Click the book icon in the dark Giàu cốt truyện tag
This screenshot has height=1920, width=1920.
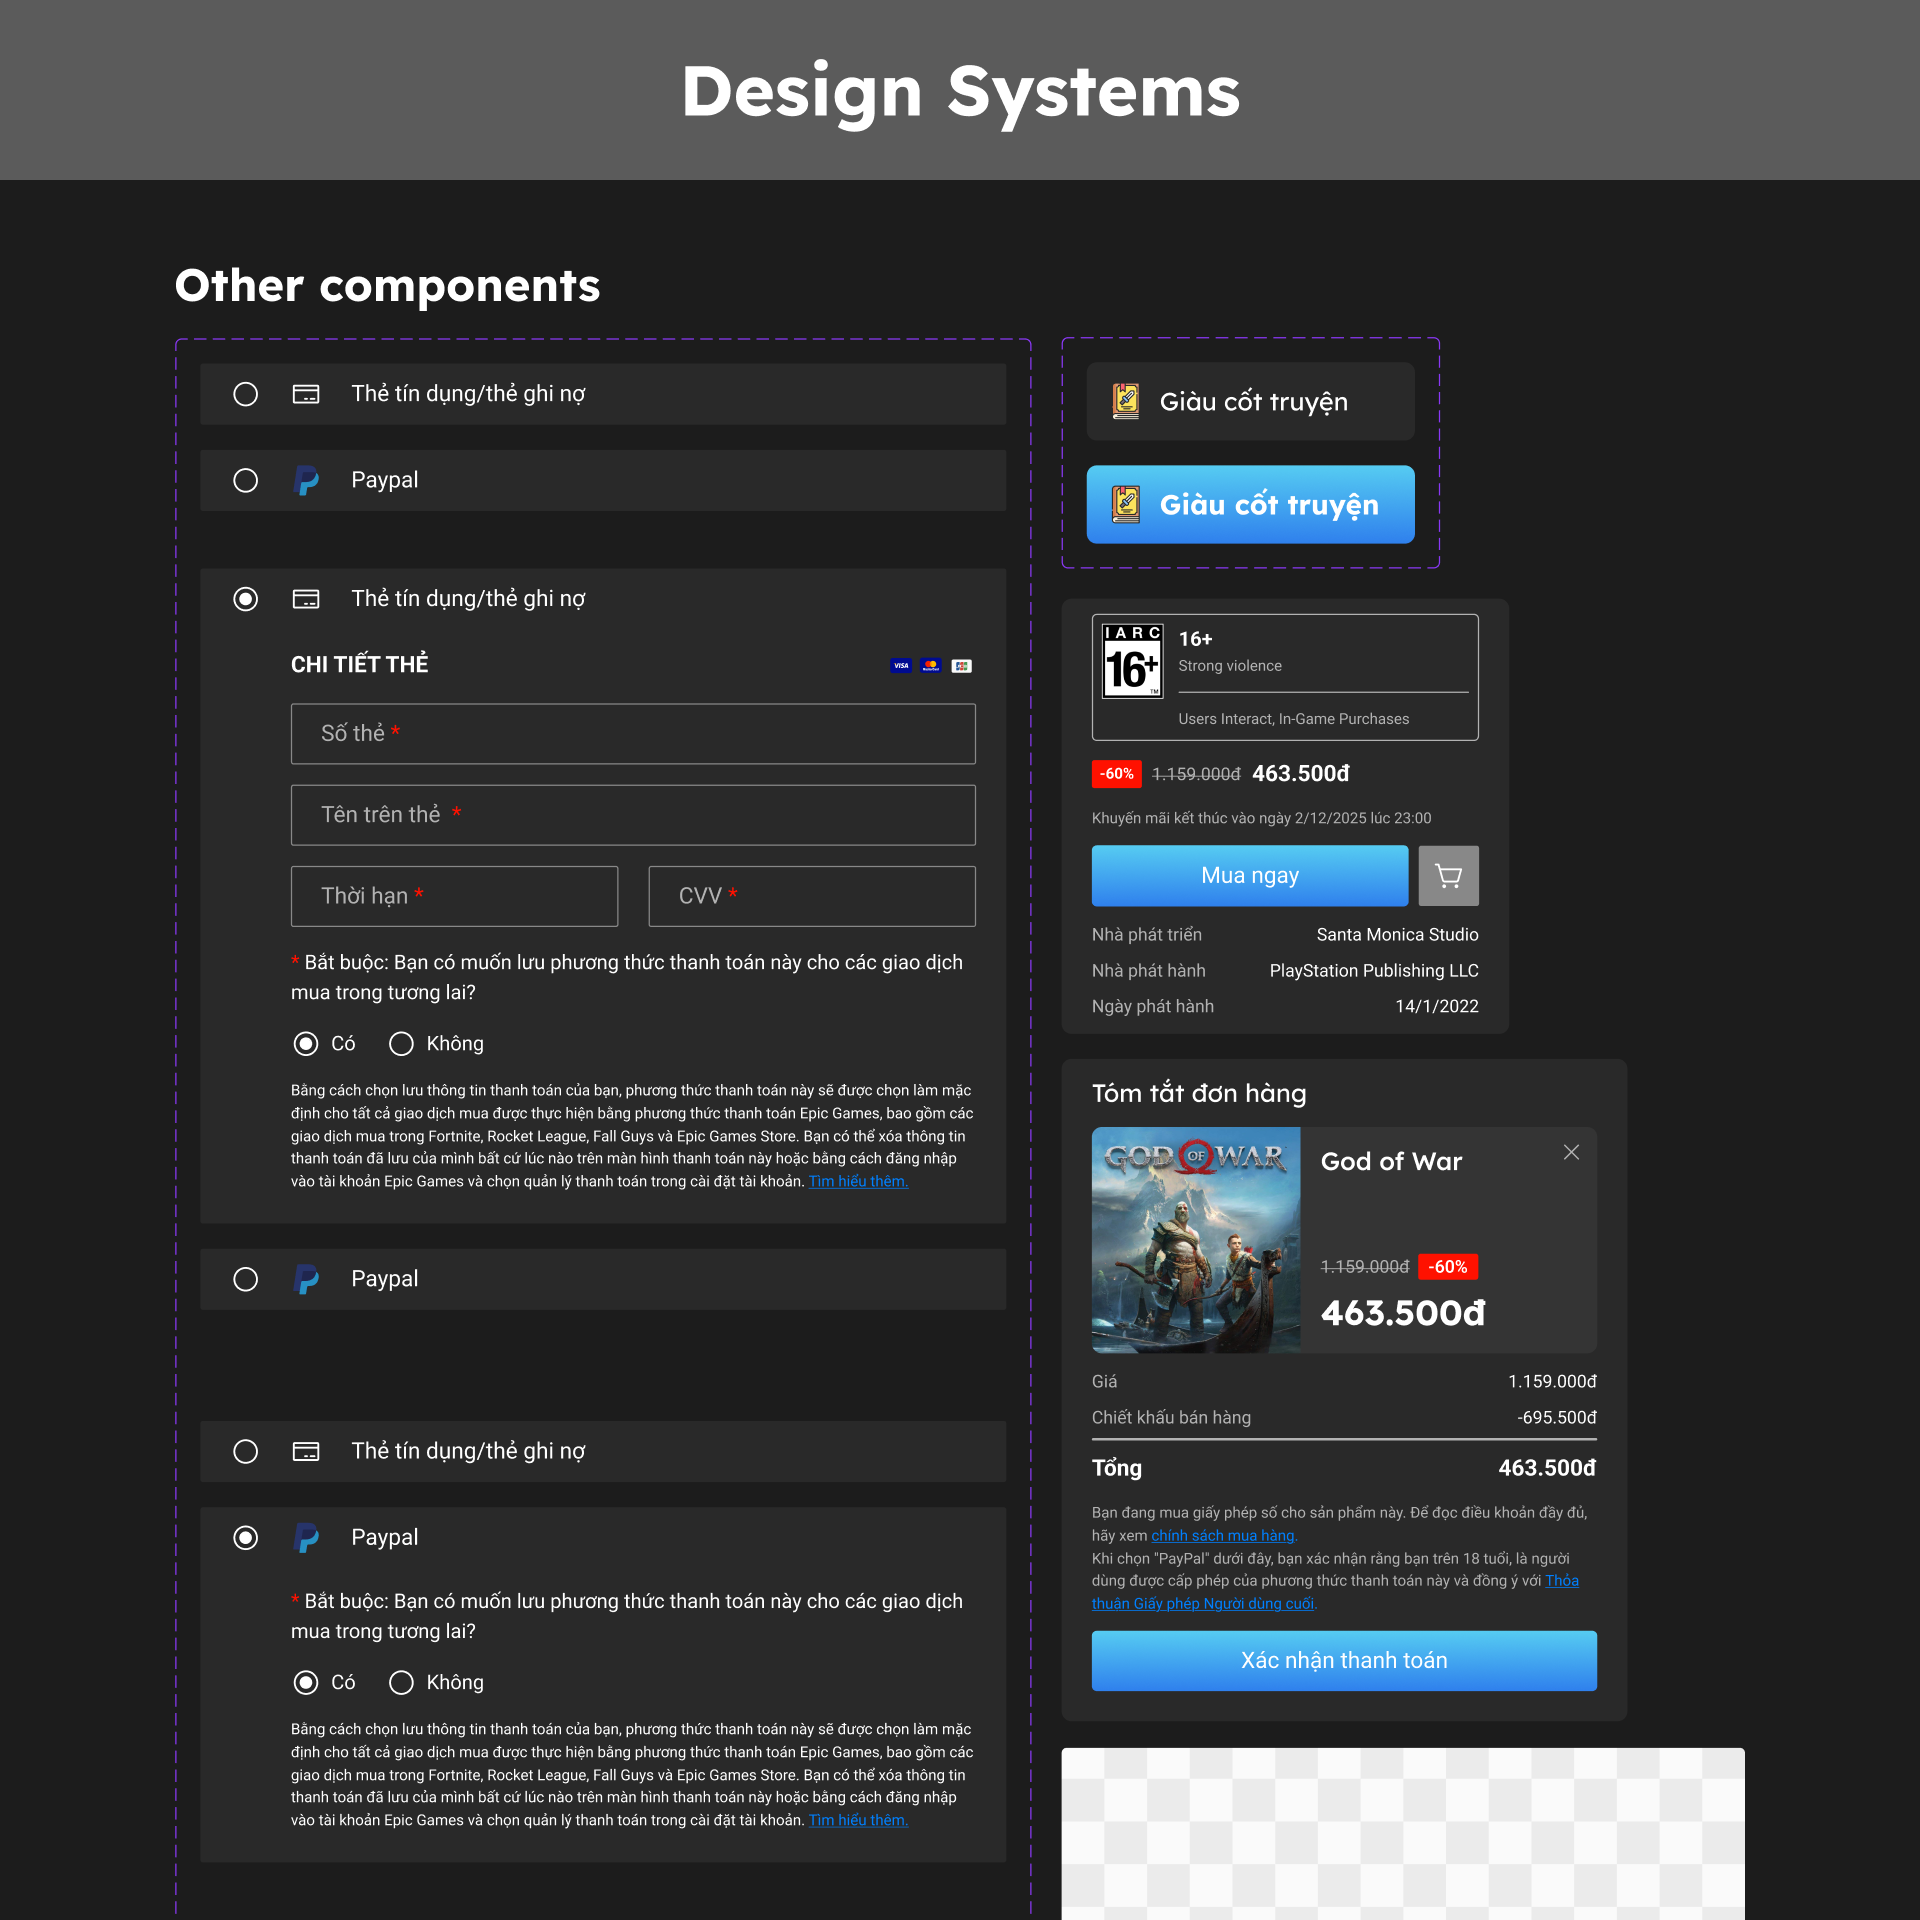pyautogui.click(x=1126, y=401)
